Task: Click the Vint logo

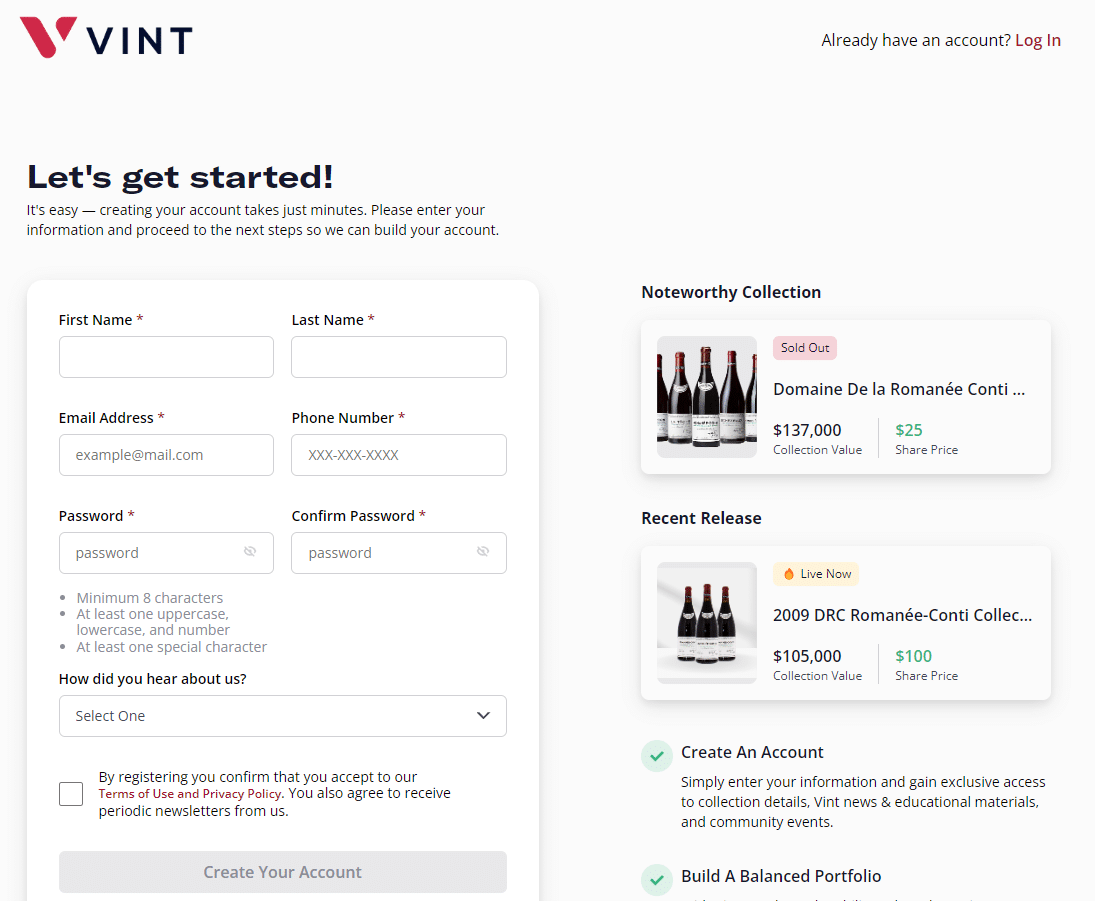Action: pos(104,37)
